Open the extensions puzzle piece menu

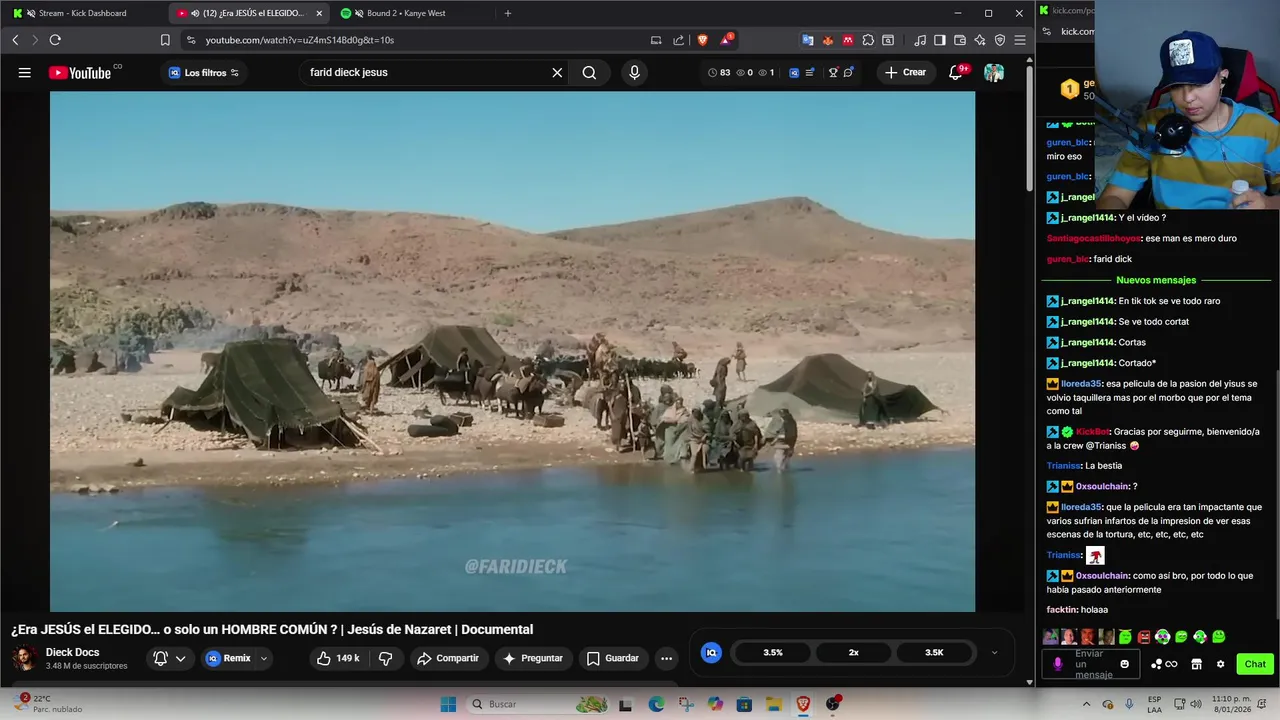tap(868, 40)
